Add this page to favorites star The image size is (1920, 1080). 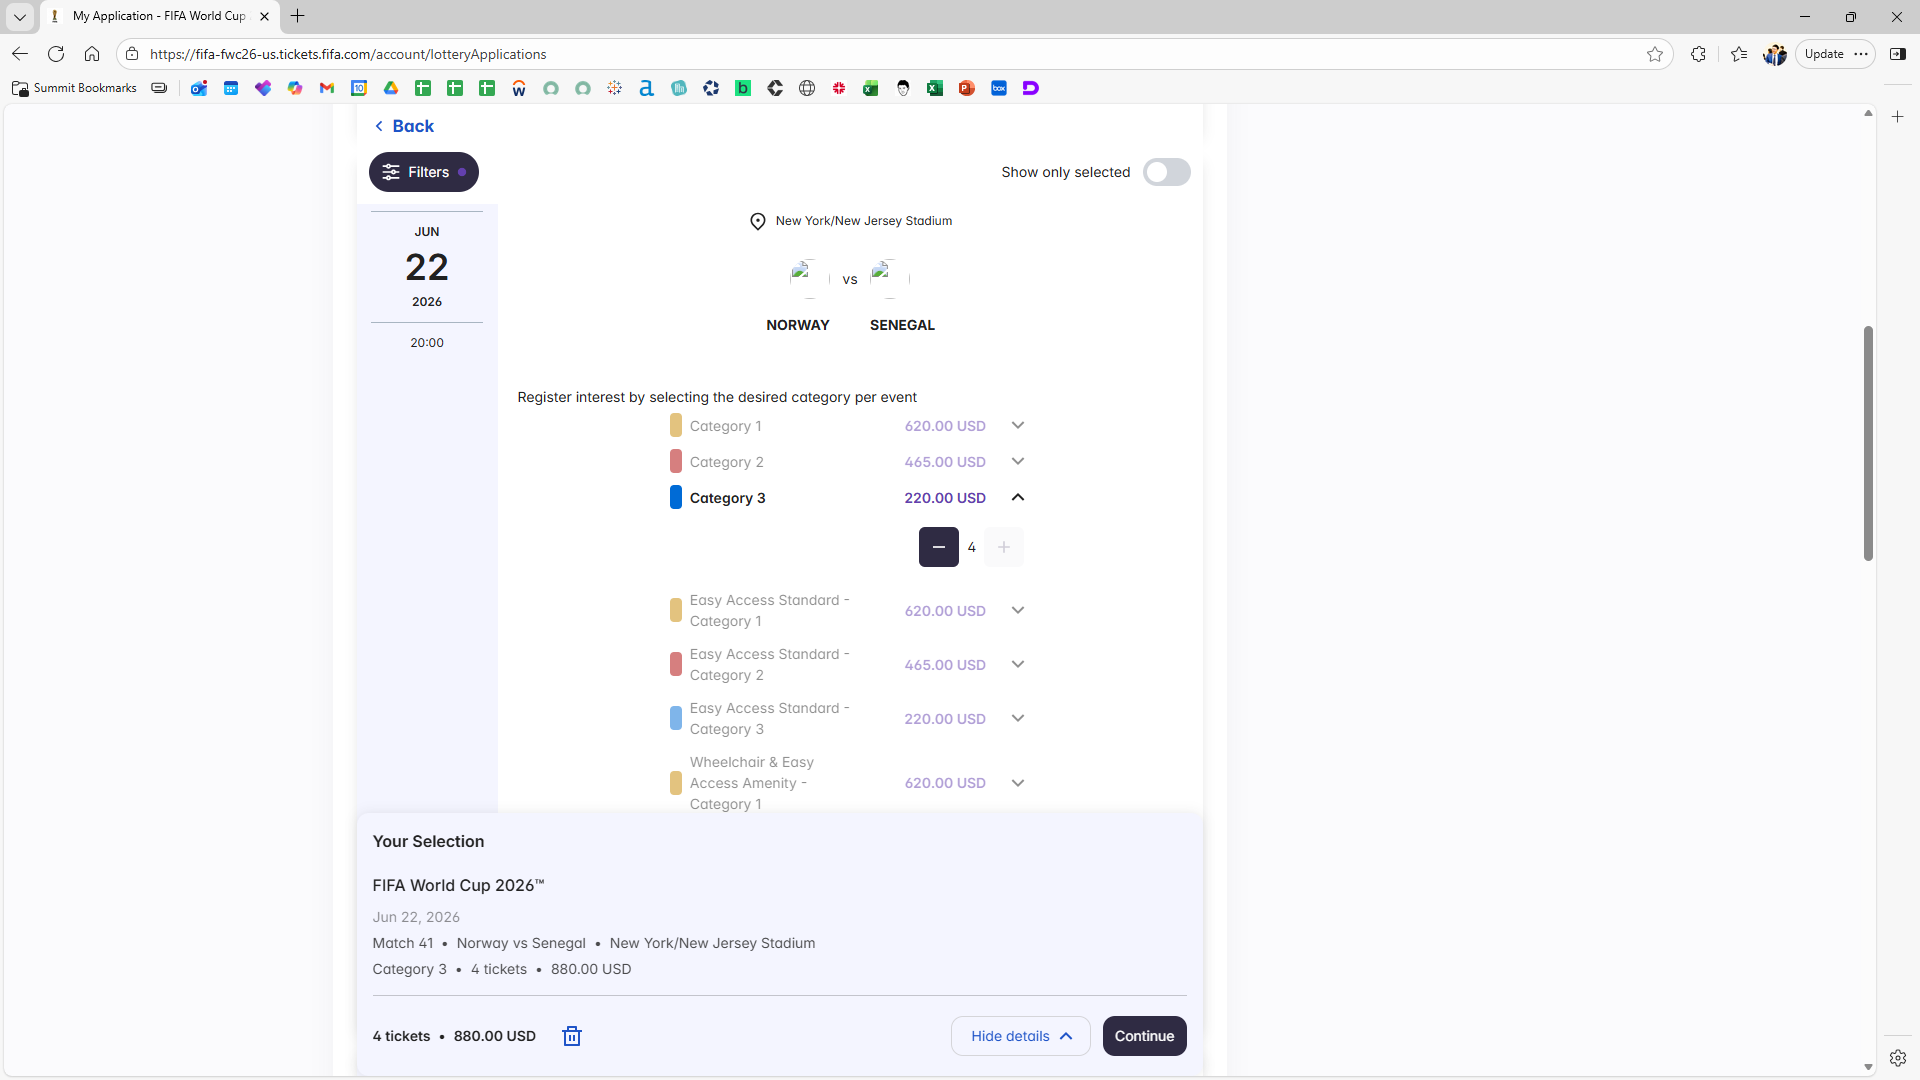tap(1655, 54)
